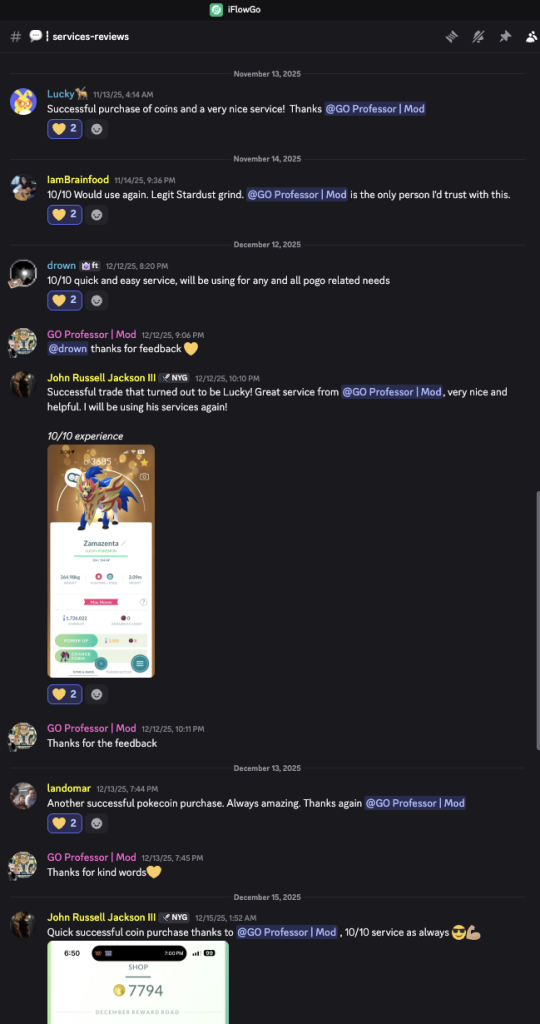Add reaction under the Zamazenta image post
This screenshot has width=540, height=1024.
[97, 694]
